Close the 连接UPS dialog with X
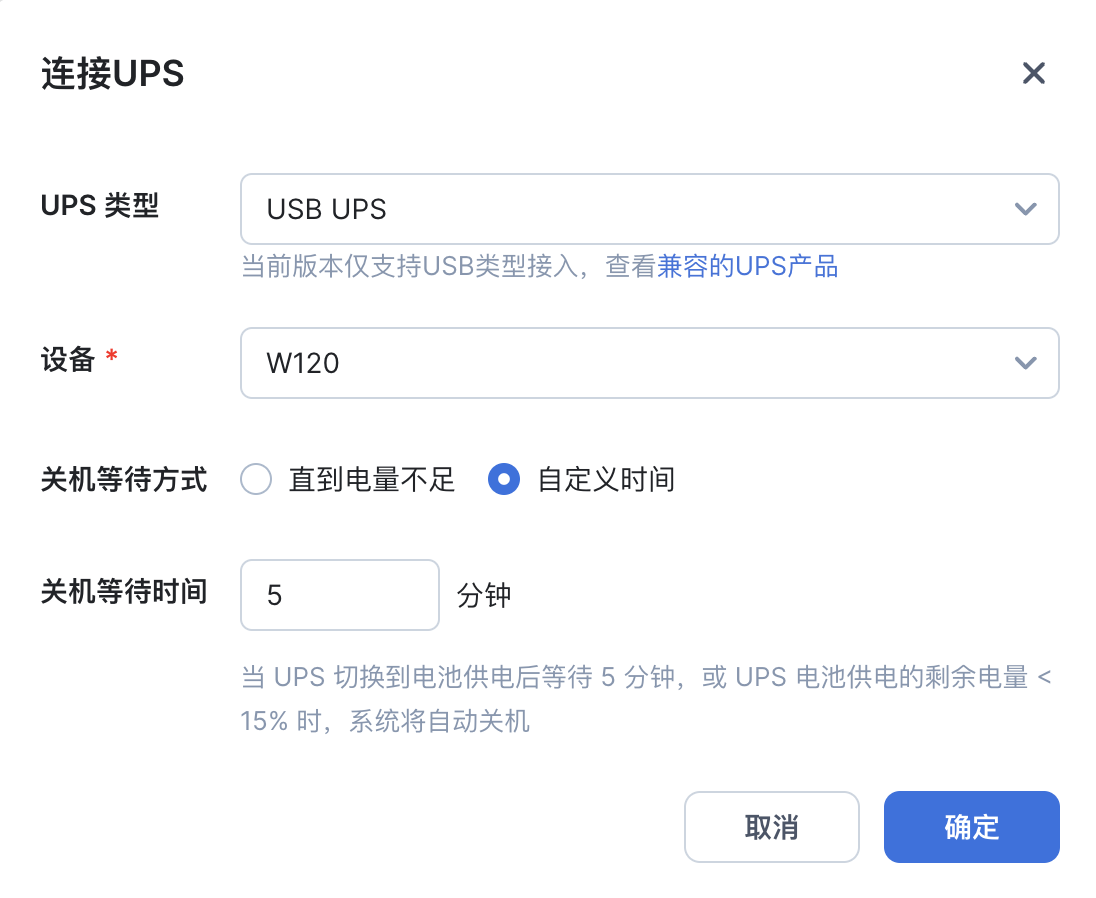 tap(1033, 73)
